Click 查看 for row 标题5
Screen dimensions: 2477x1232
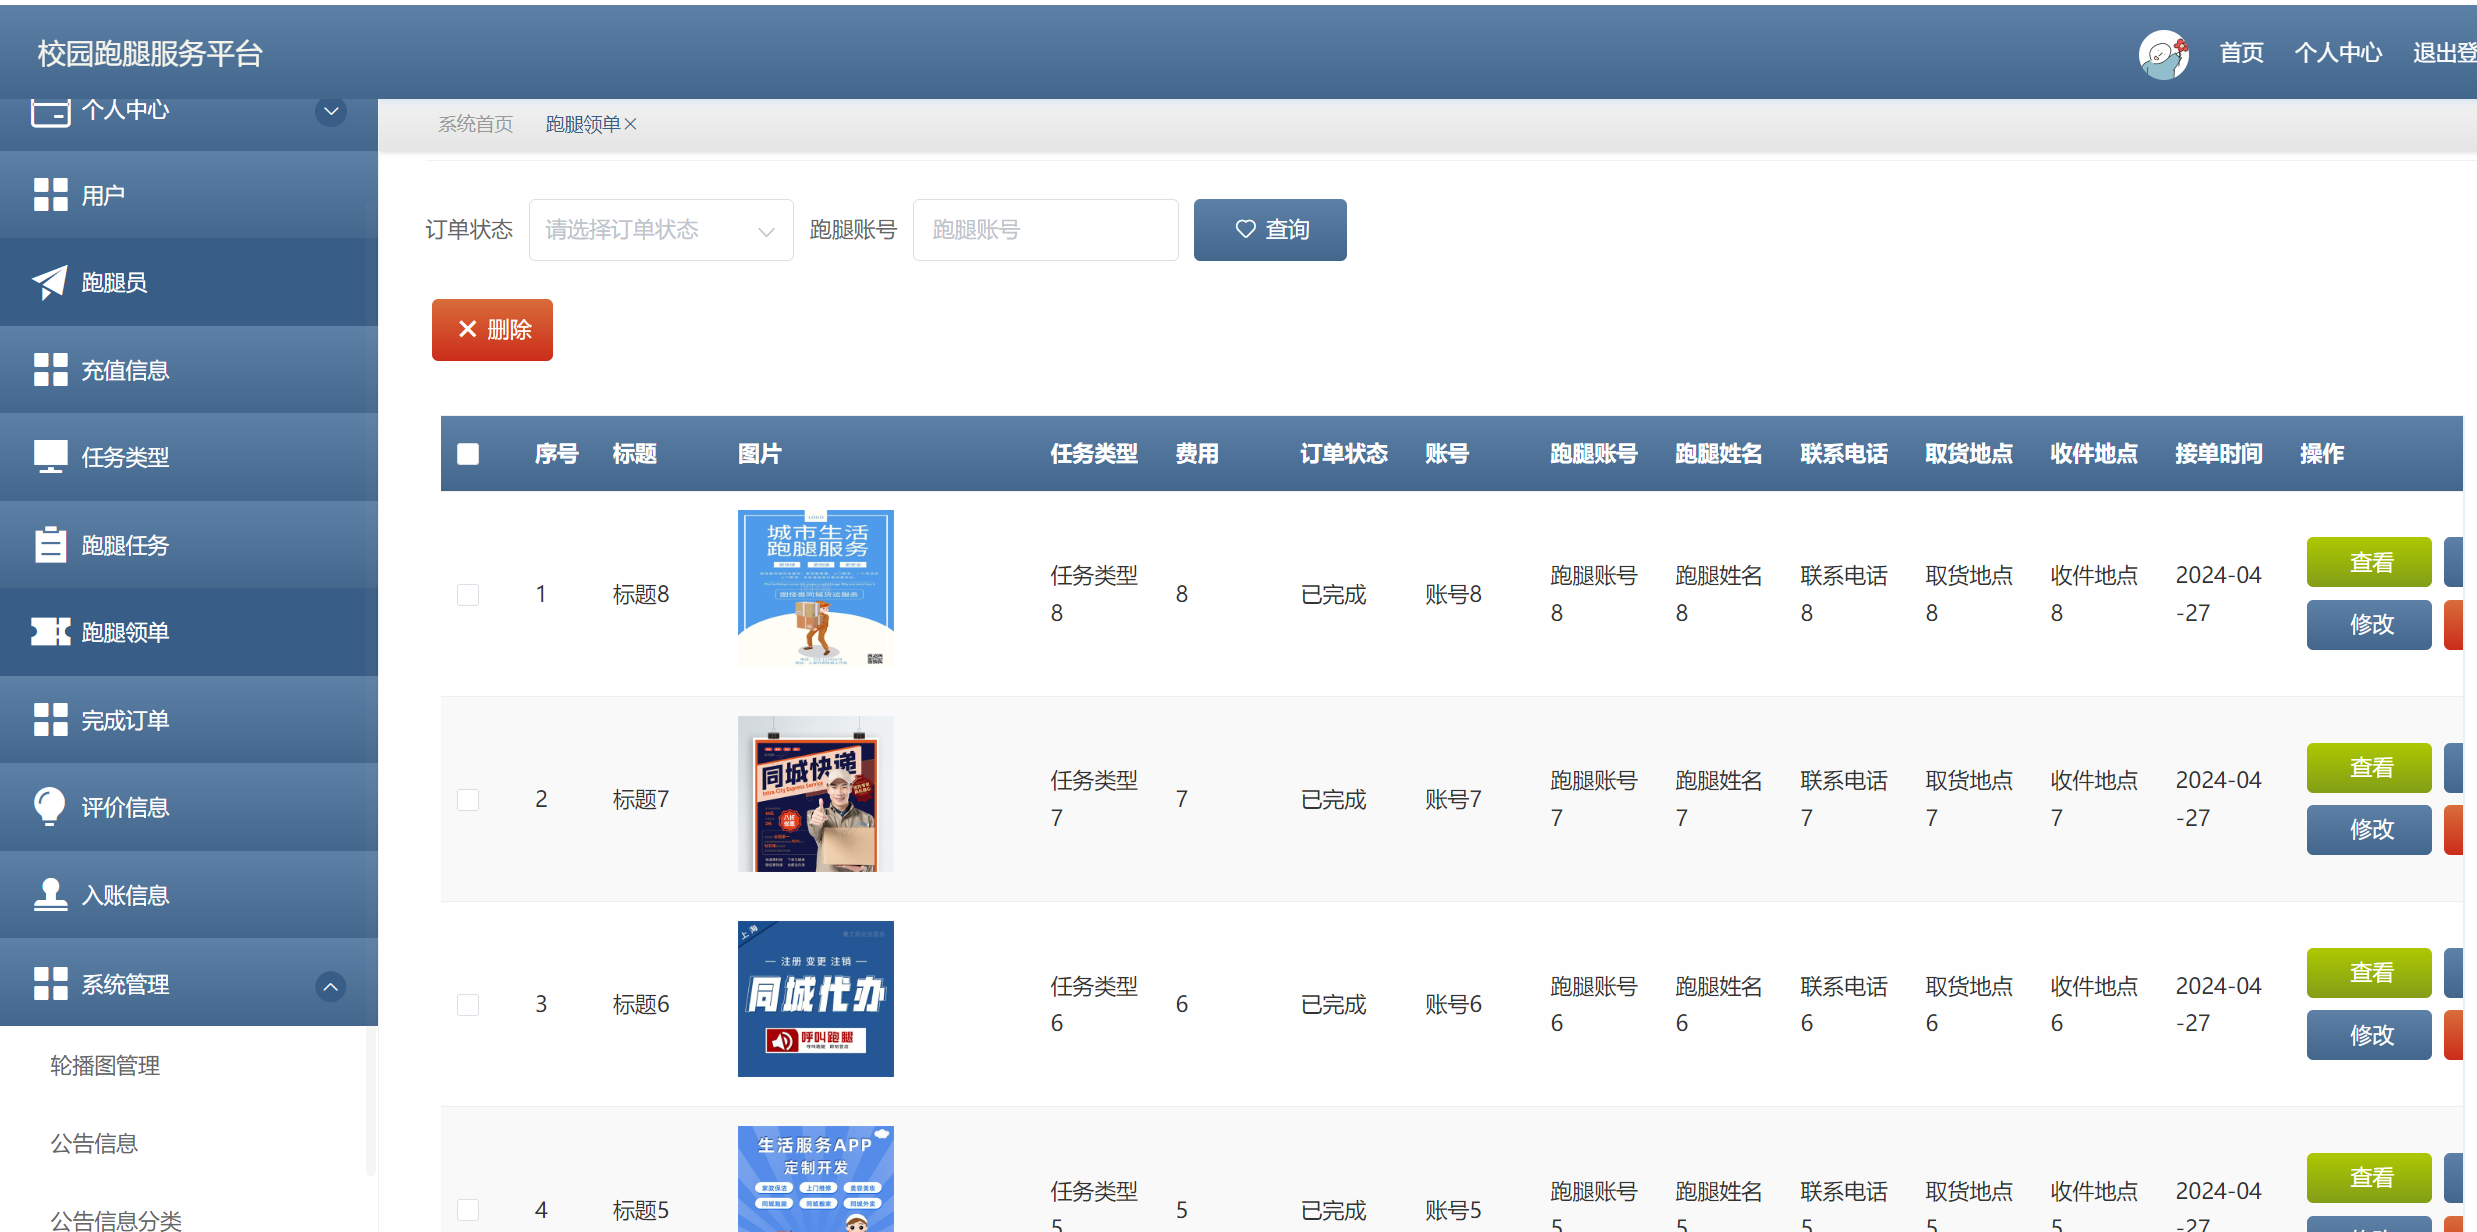[x=2369, y=1178]
